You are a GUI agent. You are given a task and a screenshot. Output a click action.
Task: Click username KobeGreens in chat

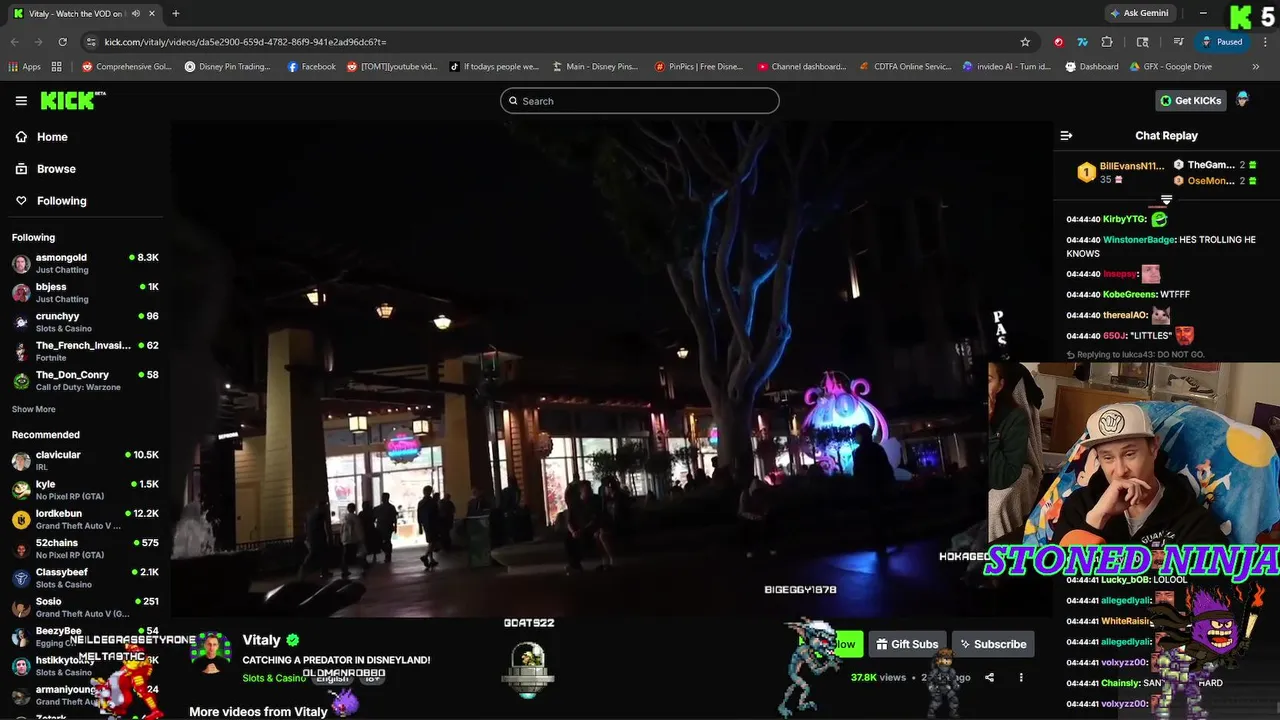[x=1130, y=295]
